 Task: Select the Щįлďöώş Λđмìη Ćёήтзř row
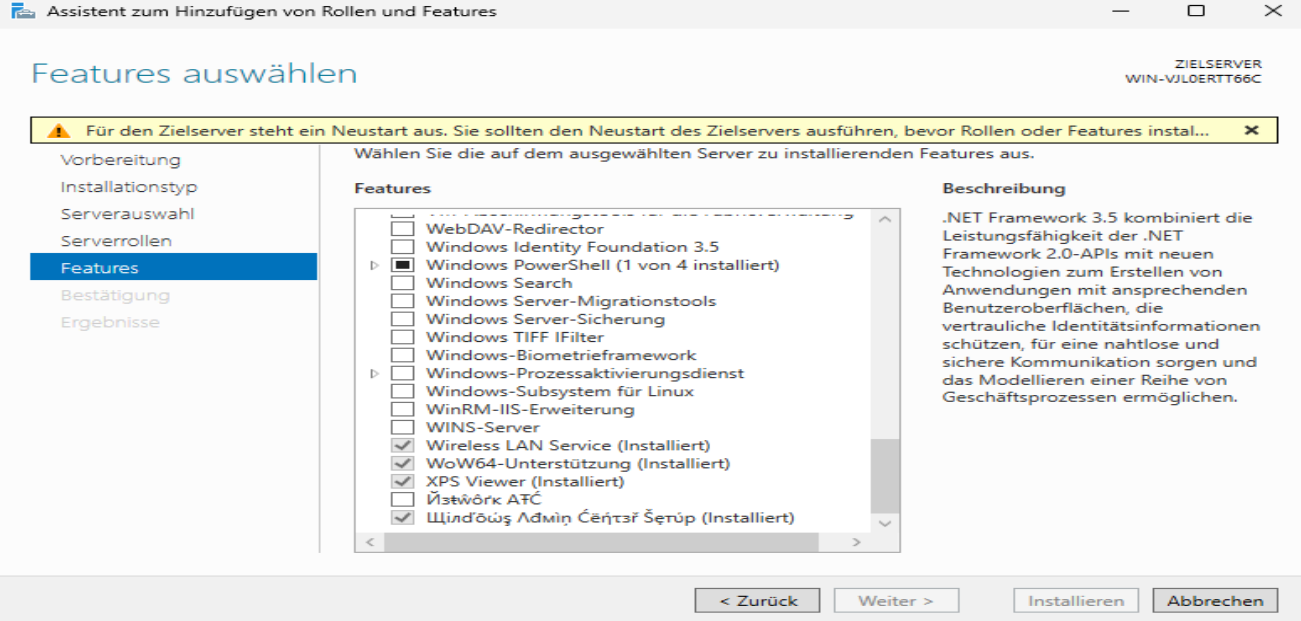coord(610,517)
